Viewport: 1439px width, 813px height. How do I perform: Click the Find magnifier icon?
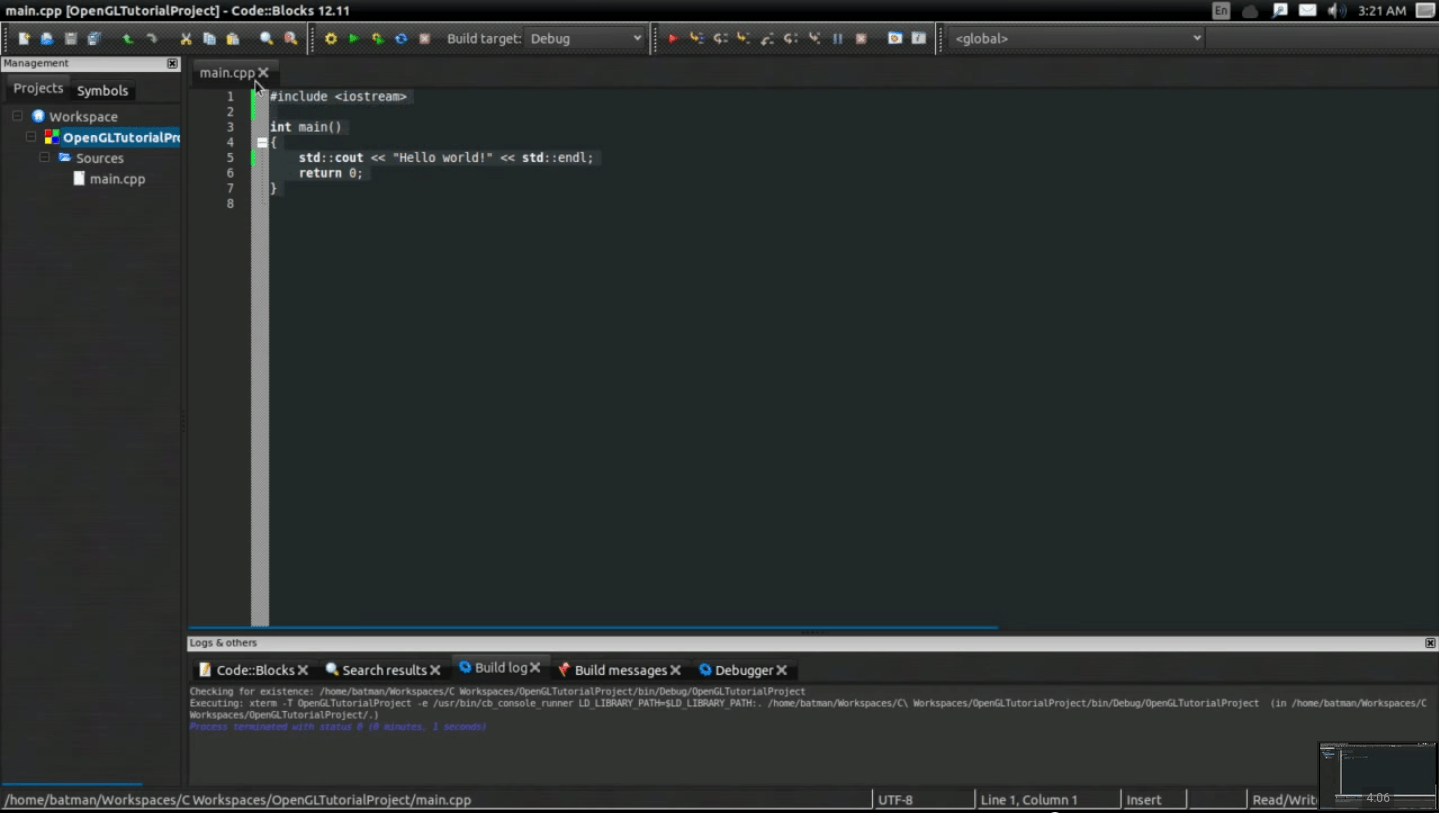click(x=267, y=39)
